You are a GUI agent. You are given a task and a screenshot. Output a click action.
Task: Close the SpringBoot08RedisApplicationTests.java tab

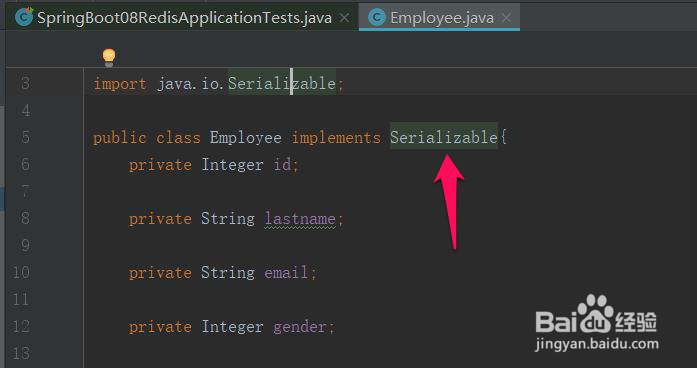tap(344, 18)
